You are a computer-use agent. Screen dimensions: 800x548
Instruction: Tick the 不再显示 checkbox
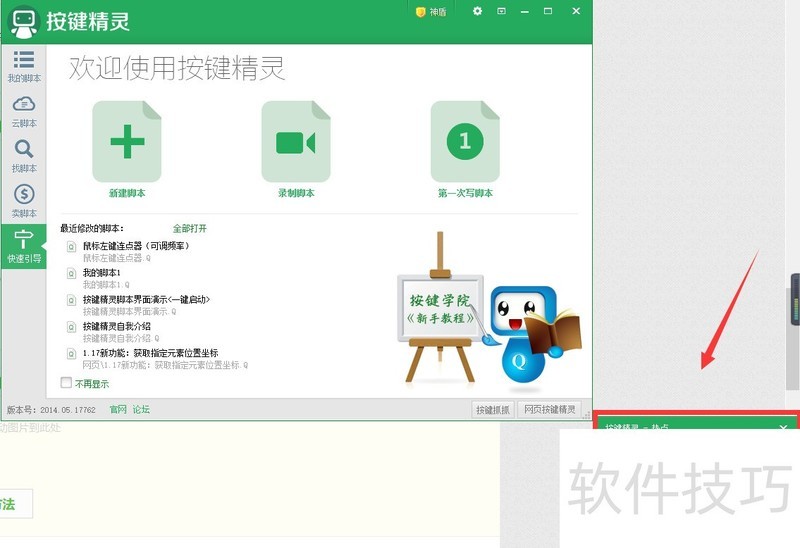point(66,382)
